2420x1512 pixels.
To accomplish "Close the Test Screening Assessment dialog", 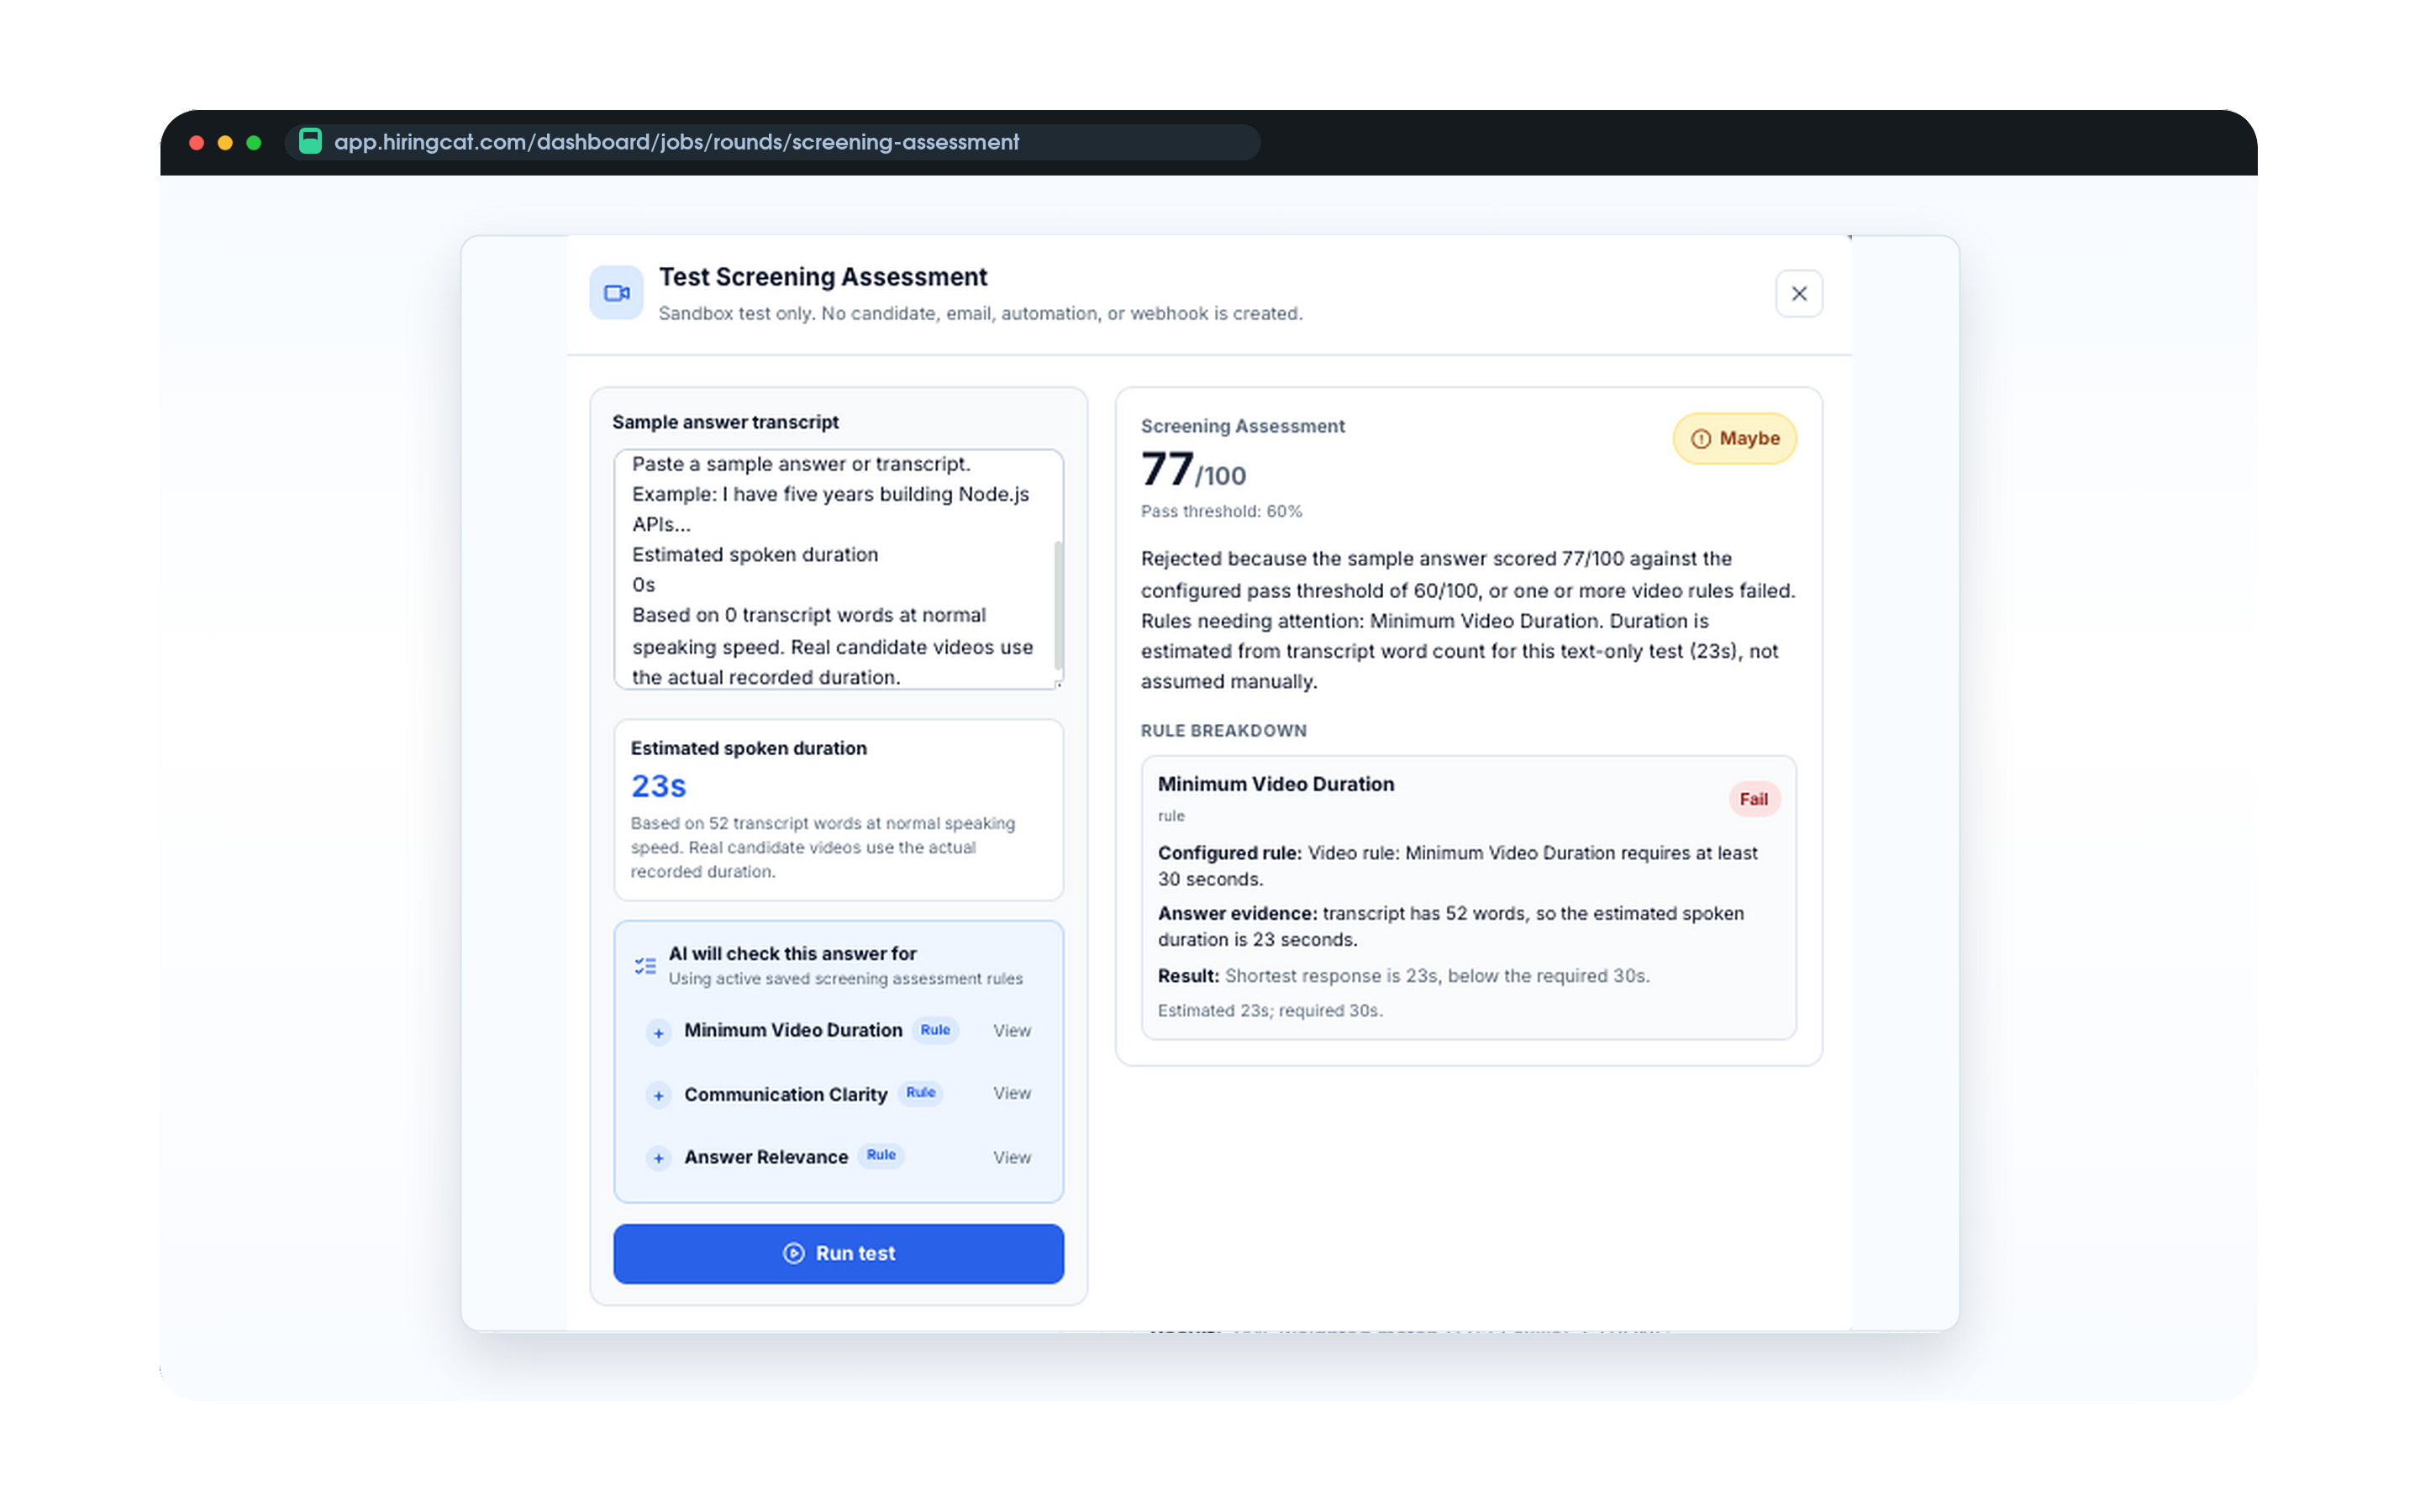I will pyautogui.click(x=1798, y=293).
